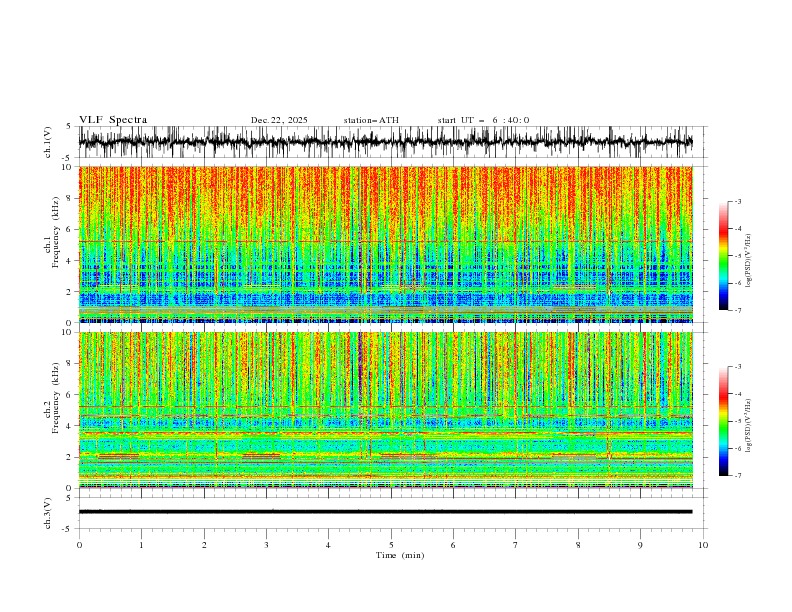The height and width of the screenshot is (612, 792).
Task: Click time axis tick label '10'
Action: [x=703, y=545]
